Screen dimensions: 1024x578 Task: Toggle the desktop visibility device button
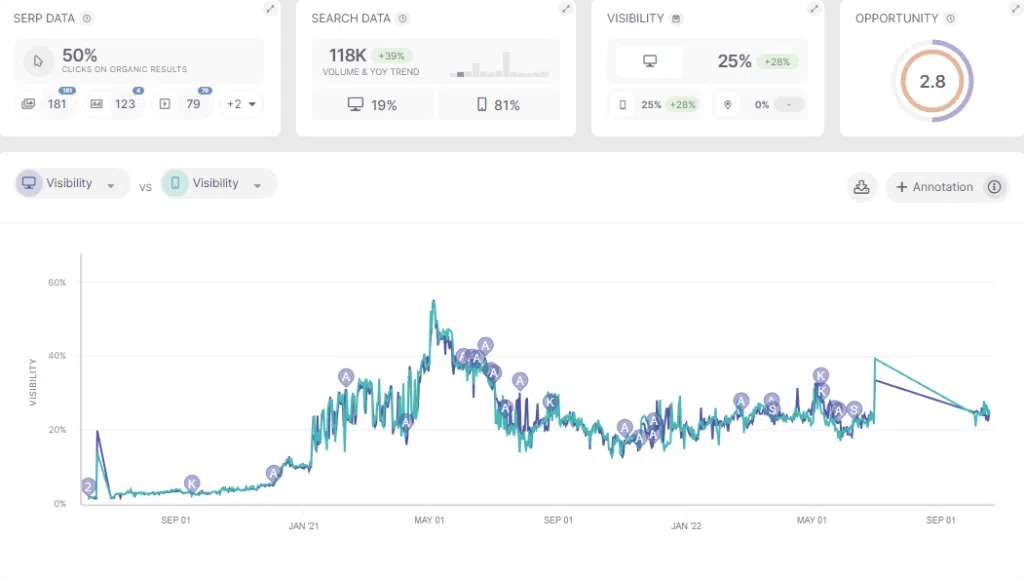pos(650,61)
